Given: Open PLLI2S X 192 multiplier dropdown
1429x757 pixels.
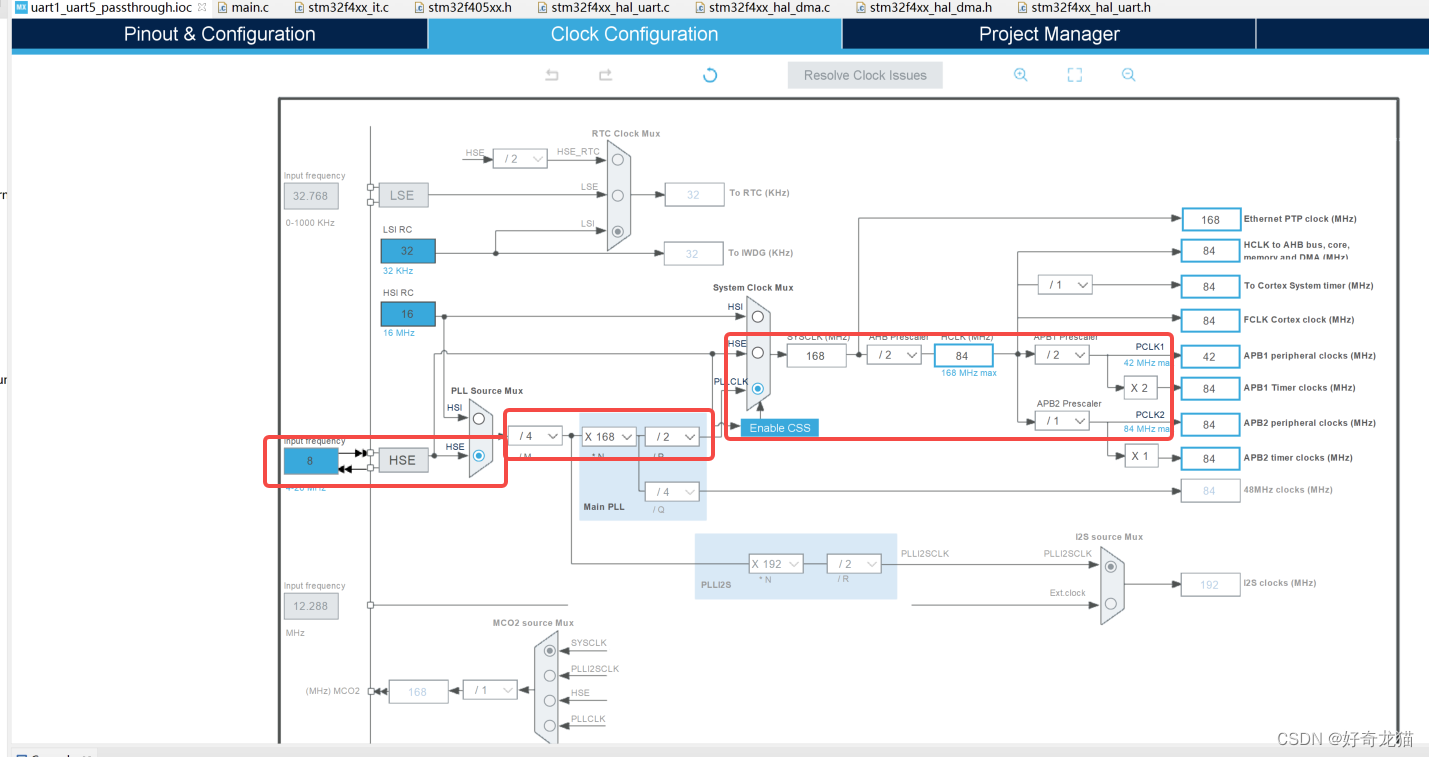Looking at the screenshot, I should (x=776, y=564).
